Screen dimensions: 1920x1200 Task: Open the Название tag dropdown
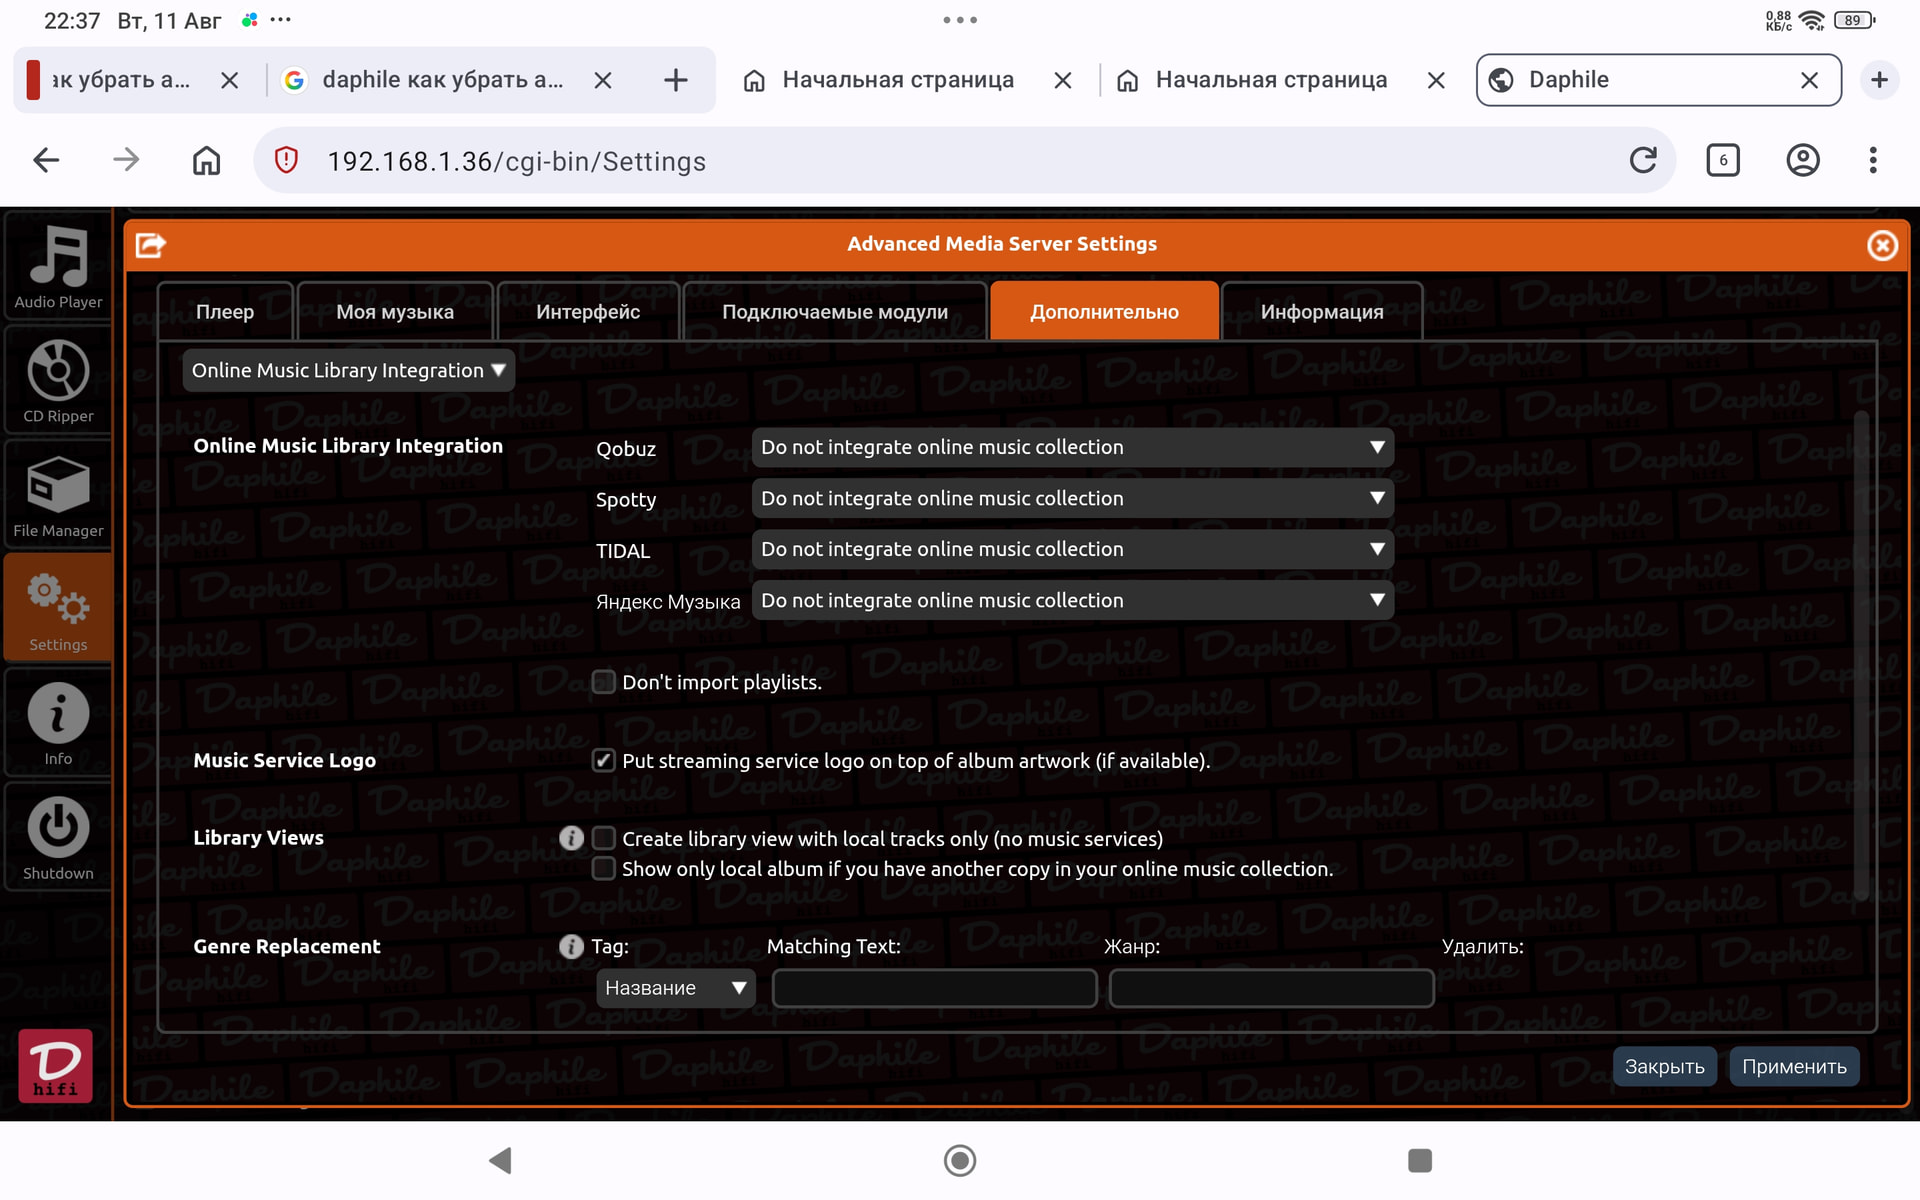[x=676, y=988]
